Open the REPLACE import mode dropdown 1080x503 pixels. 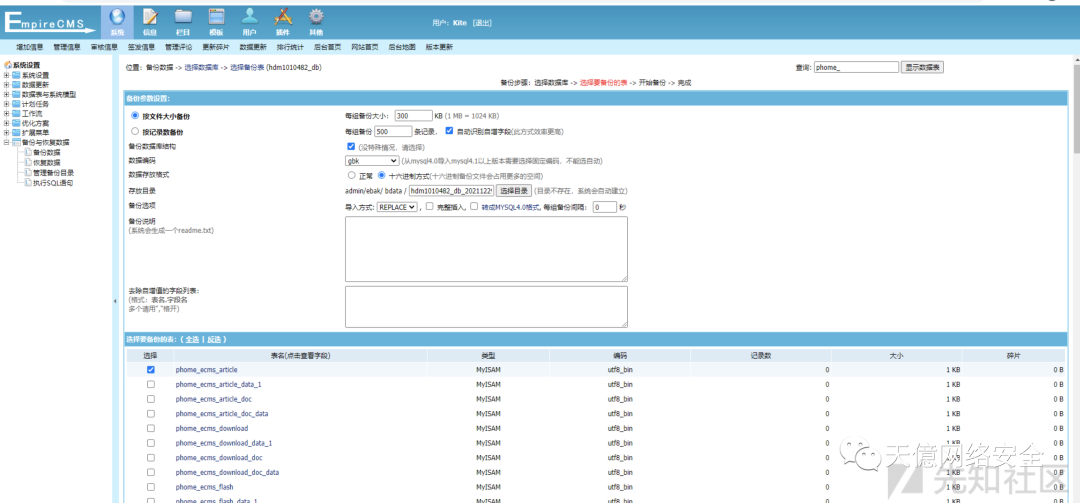click(397, 207)
